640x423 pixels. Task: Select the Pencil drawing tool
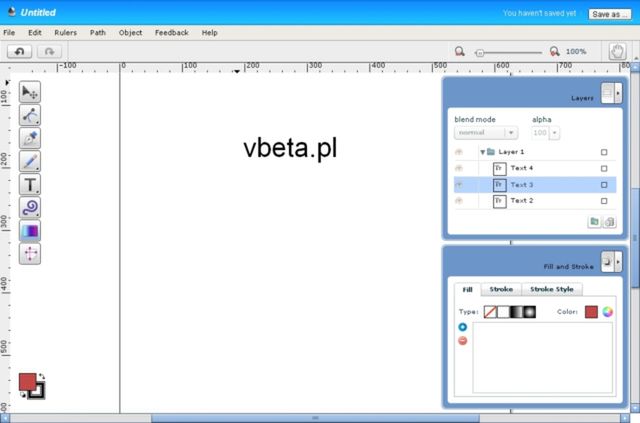(30, 161)
